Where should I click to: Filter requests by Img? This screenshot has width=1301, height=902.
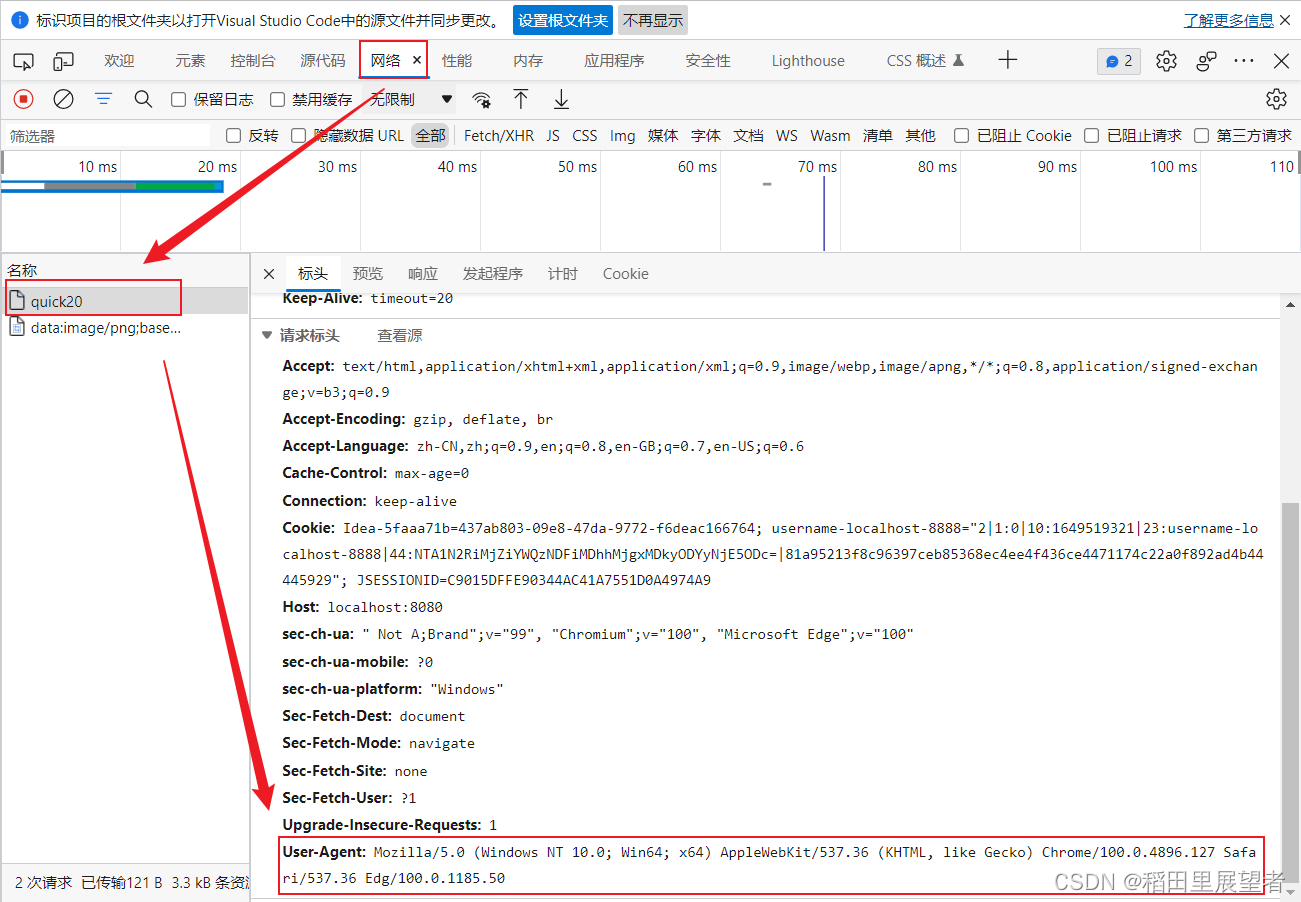(623, 136)
